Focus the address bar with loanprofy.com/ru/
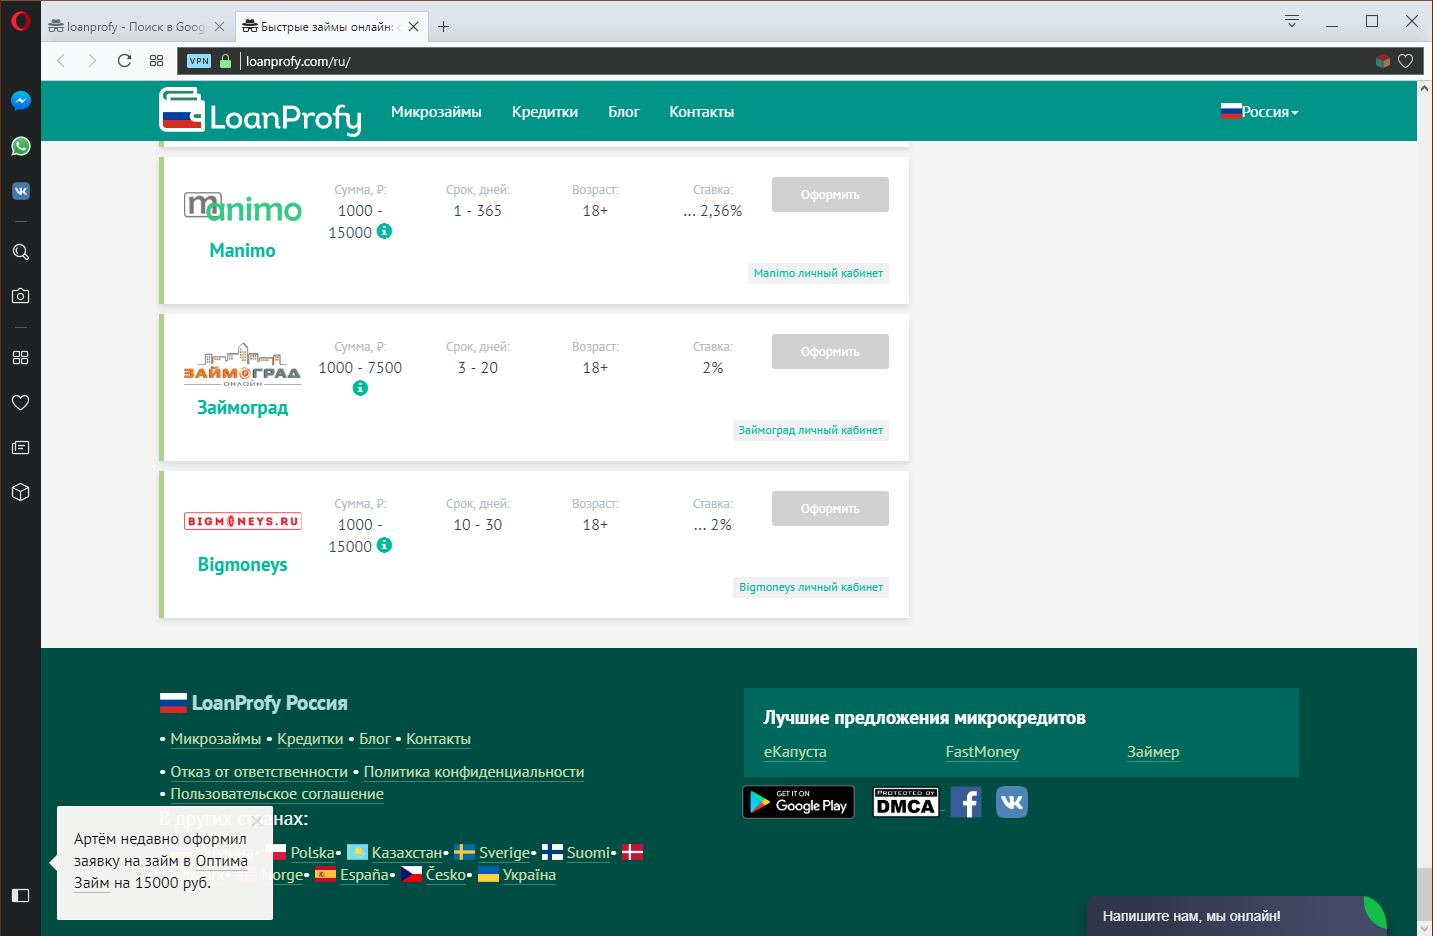 [800, 61]
